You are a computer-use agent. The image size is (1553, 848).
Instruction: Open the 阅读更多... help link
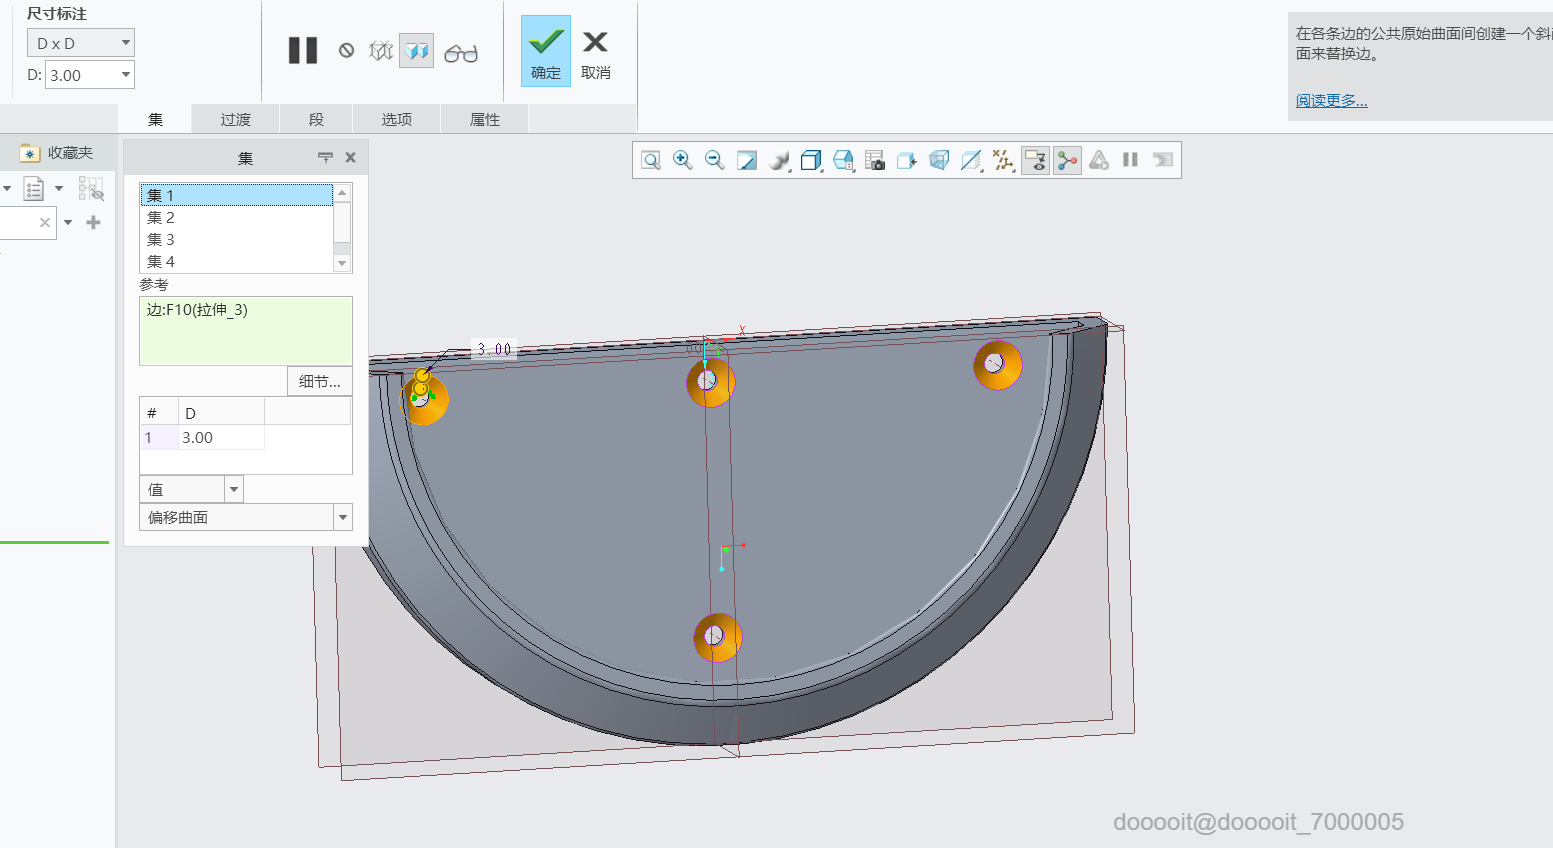1331,100
